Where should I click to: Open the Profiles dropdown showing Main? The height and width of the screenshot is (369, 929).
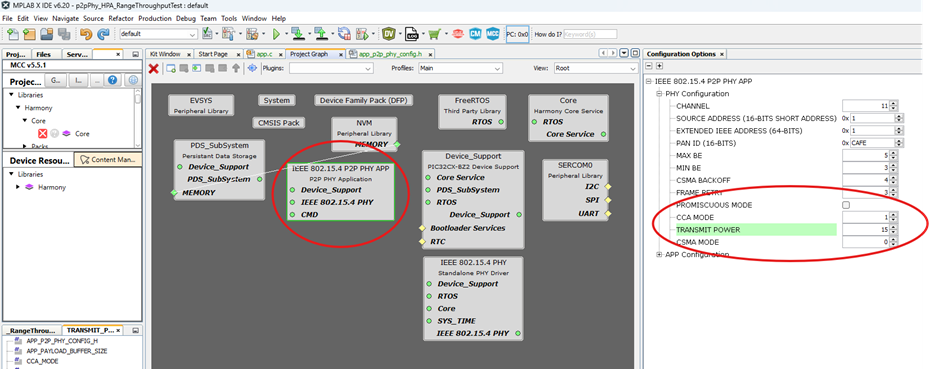pos(460,69)
